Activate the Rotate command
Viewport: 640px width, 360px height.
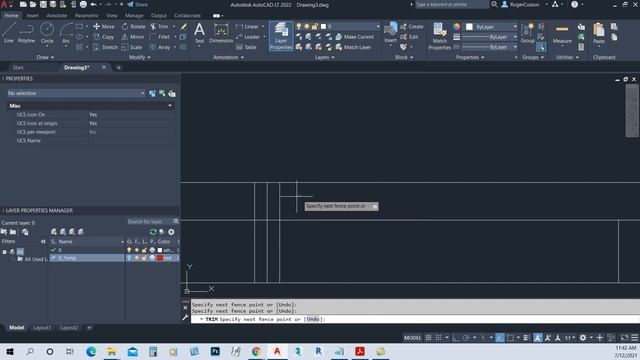tap(133, 27)
